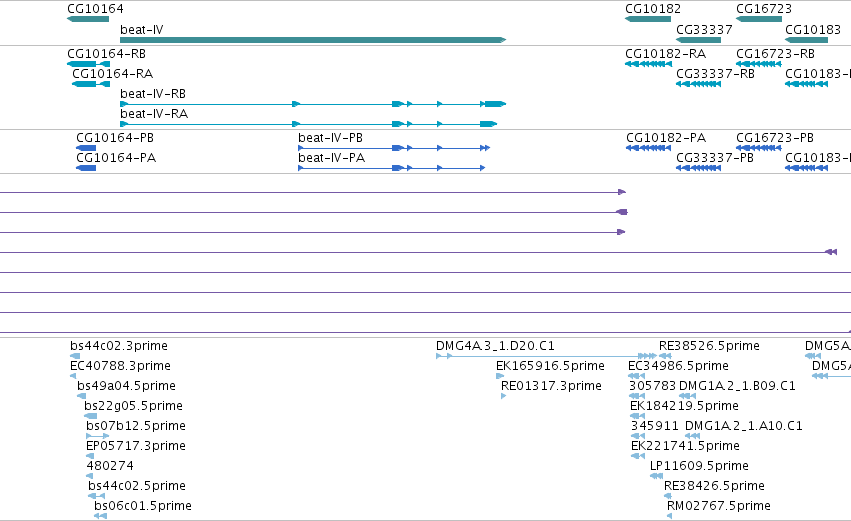Select EST RE38526.5prime
This screenshot has width=851, height=521.
665,356
